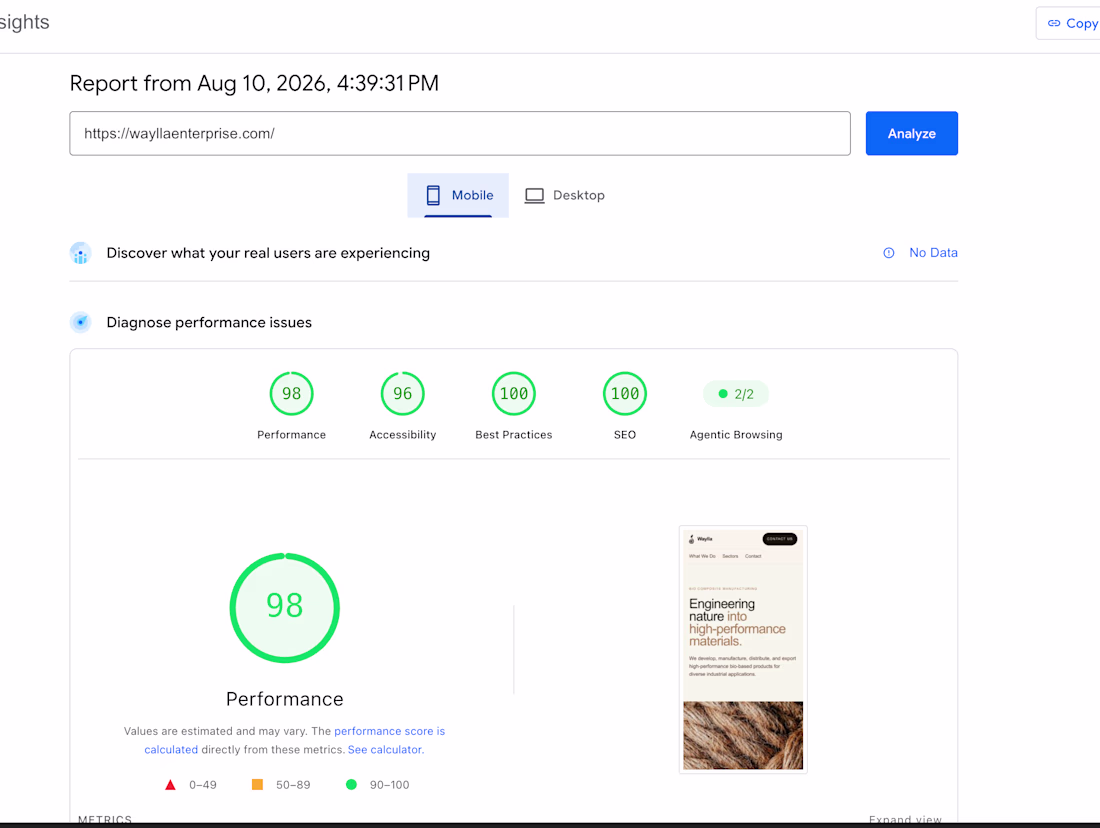Click the Diagnose performance issues heading
The width and height of the screenshot is (1100, 828).
pos(209,322)
